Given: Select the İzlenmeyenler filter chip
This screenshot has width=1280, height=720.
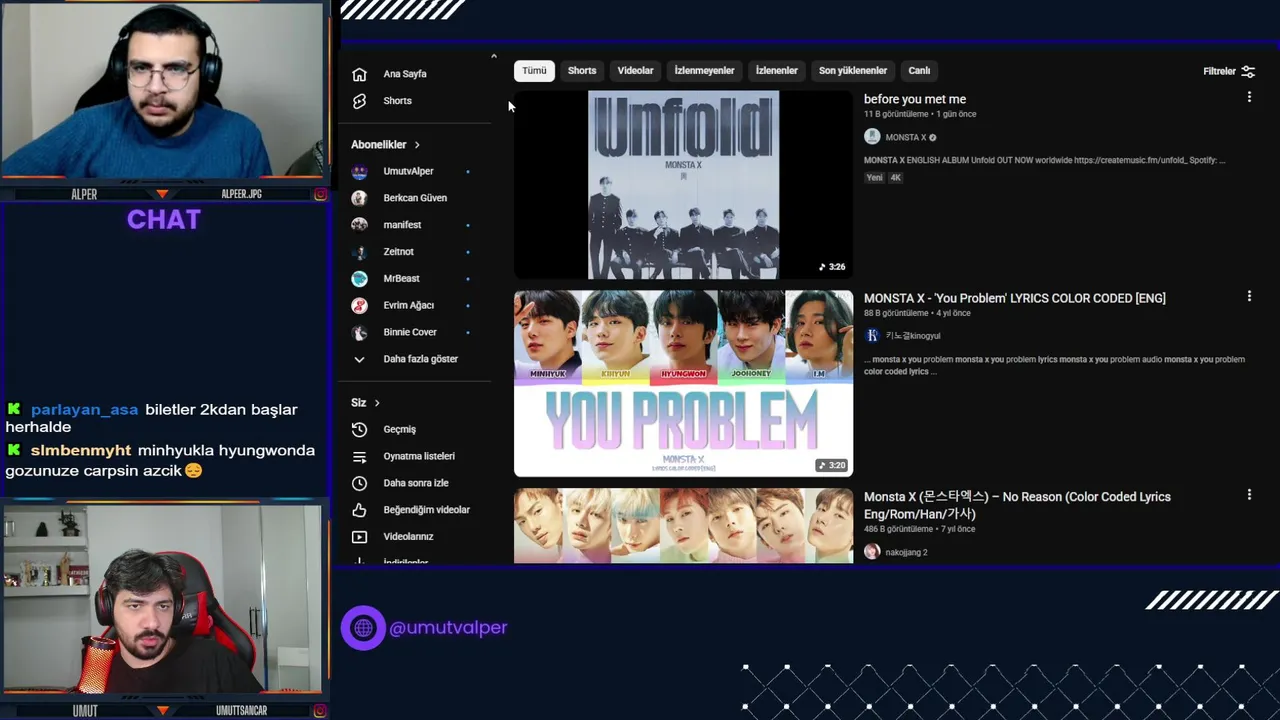Looking at the screenshot, I should click(x=704, y=71).
